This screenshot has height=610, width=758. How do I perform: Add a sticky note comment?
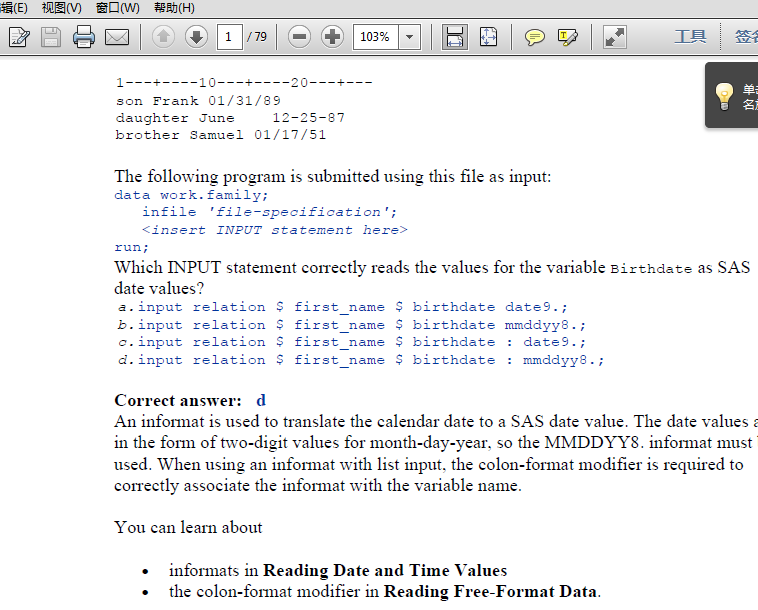535,37
